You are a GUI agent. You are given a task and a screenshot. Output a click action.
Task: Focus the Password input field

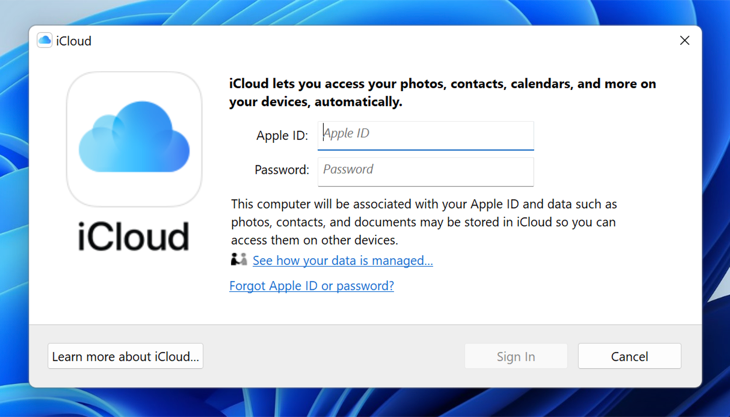(426, 172)
